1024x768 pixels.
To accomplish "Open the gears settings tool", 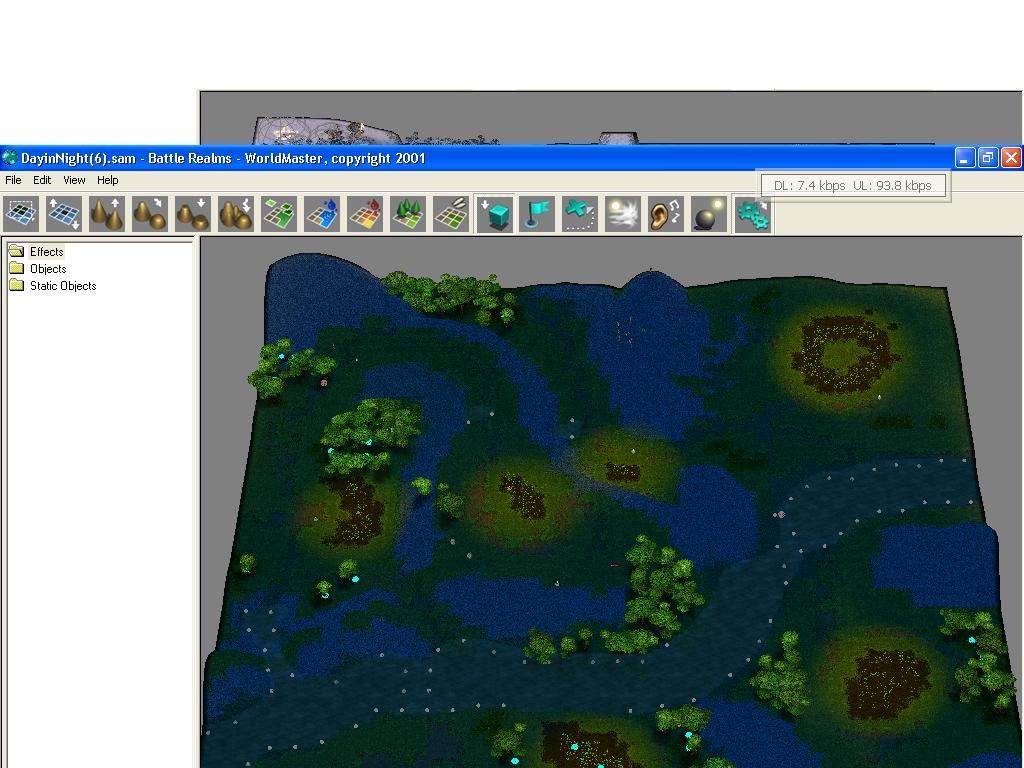I will (x=752, y=214).
